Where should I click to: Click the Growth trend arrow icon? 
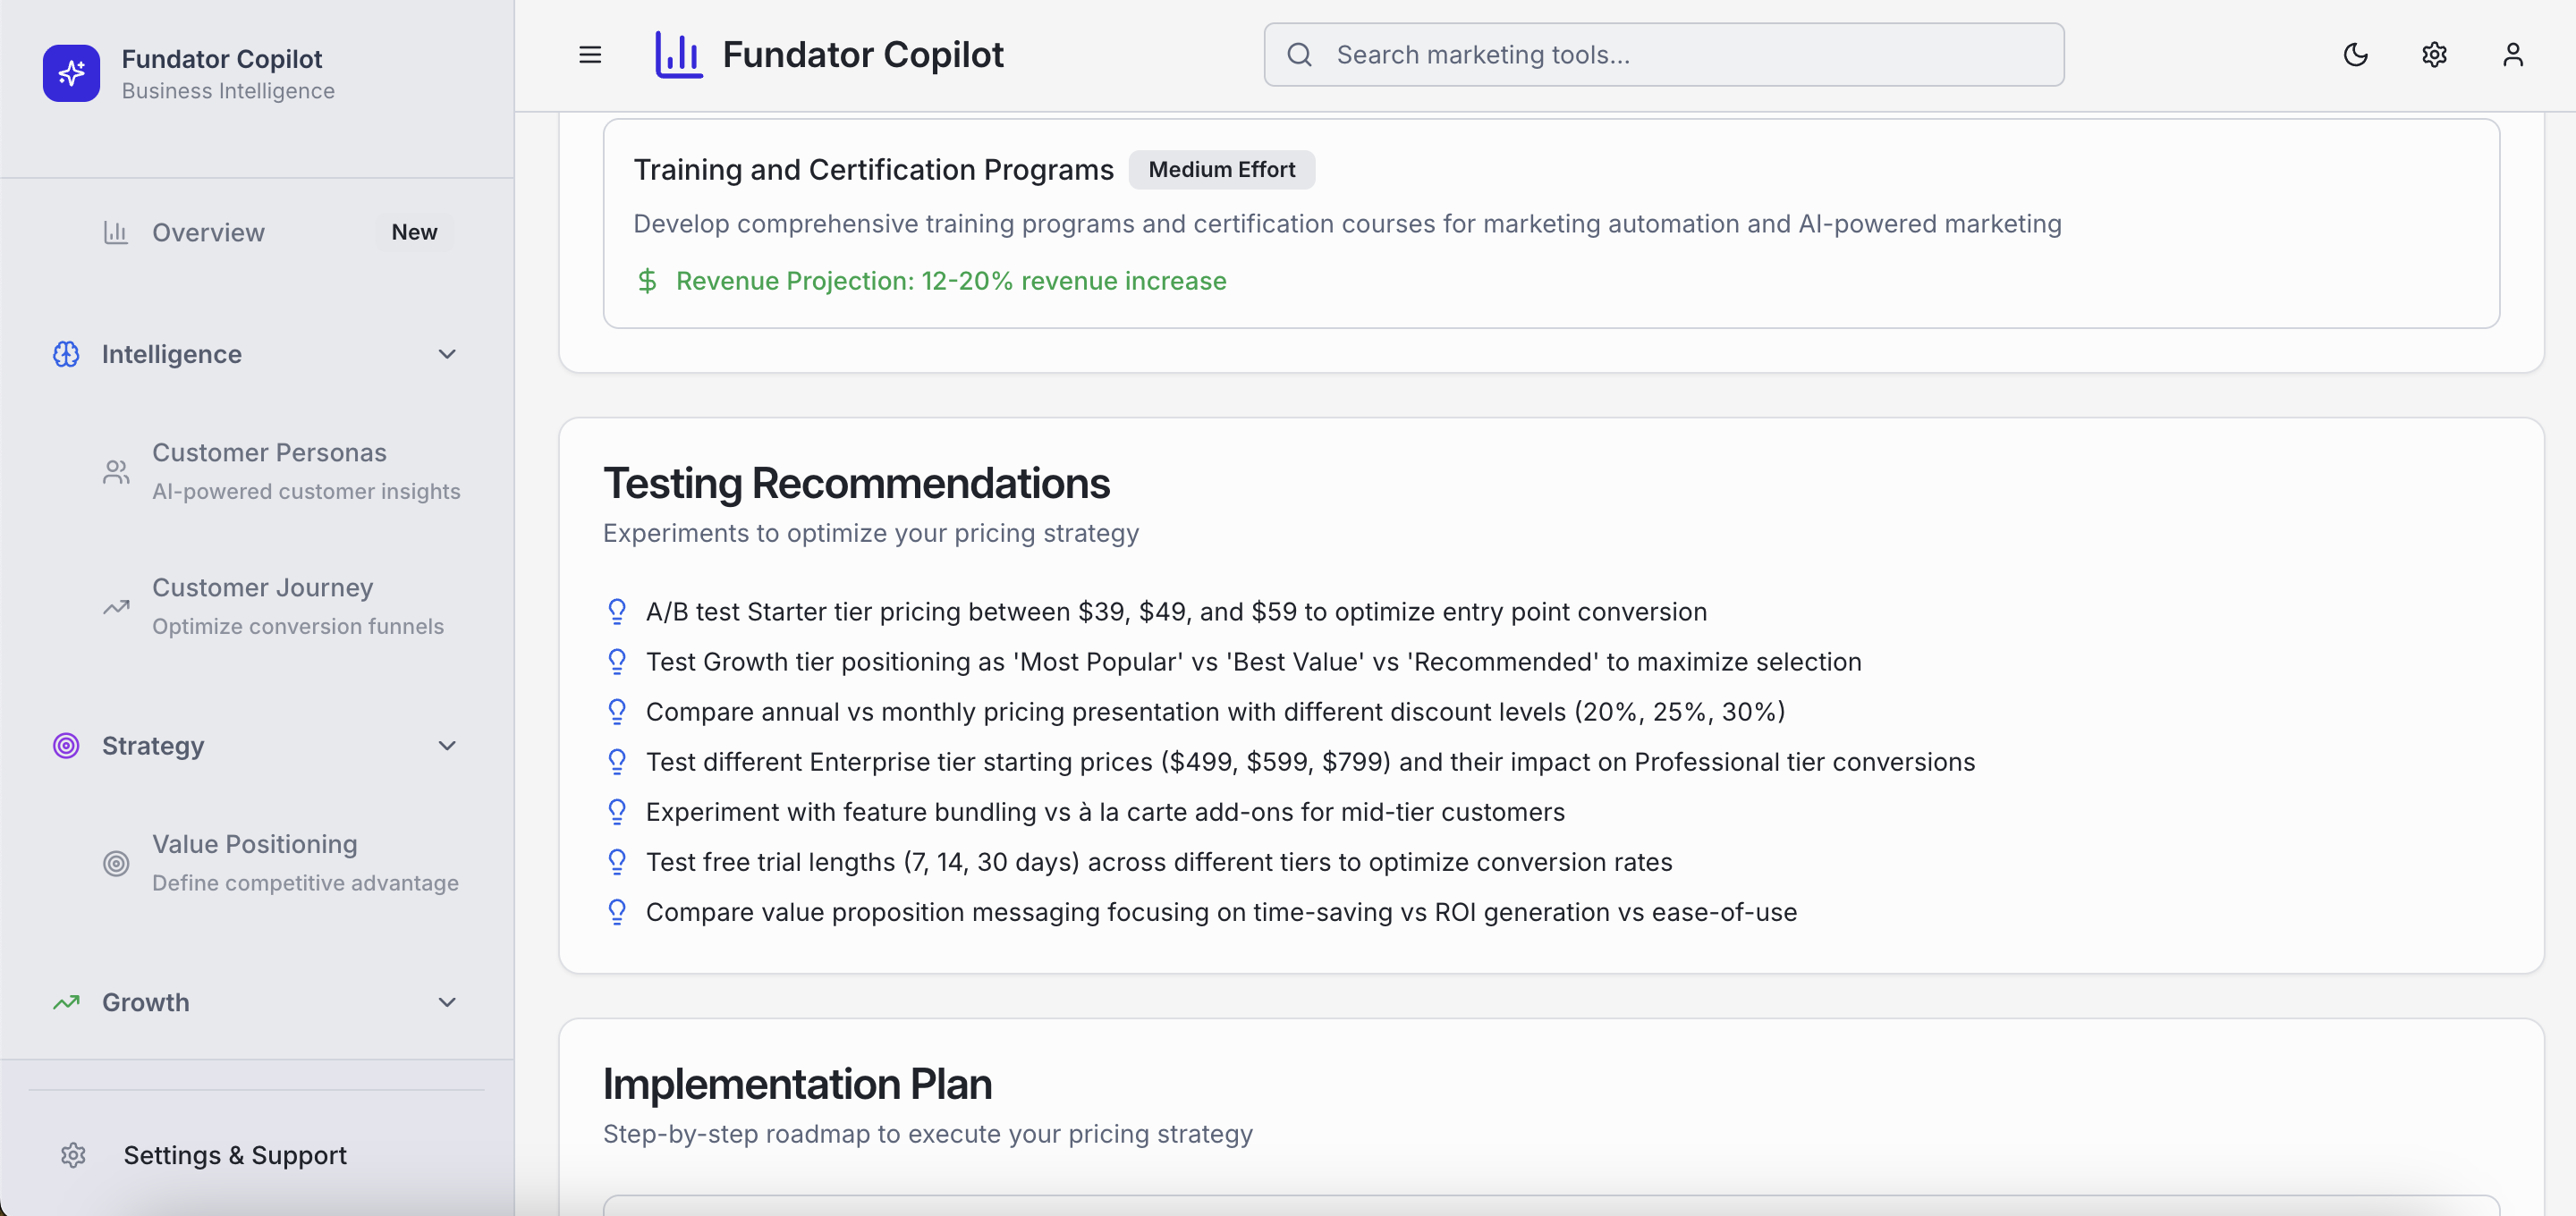(x=66, y=1002)
